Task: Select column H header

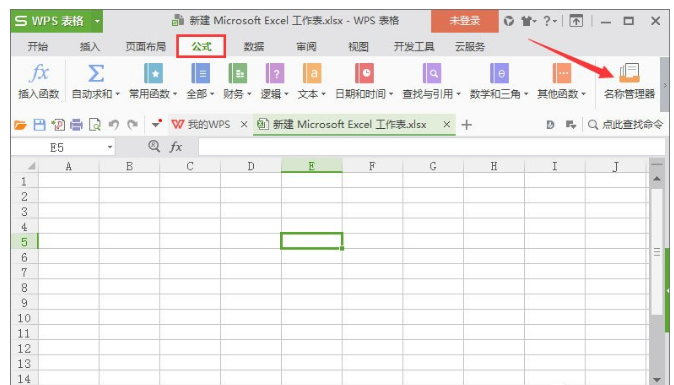Action: [x=494, y=166]
